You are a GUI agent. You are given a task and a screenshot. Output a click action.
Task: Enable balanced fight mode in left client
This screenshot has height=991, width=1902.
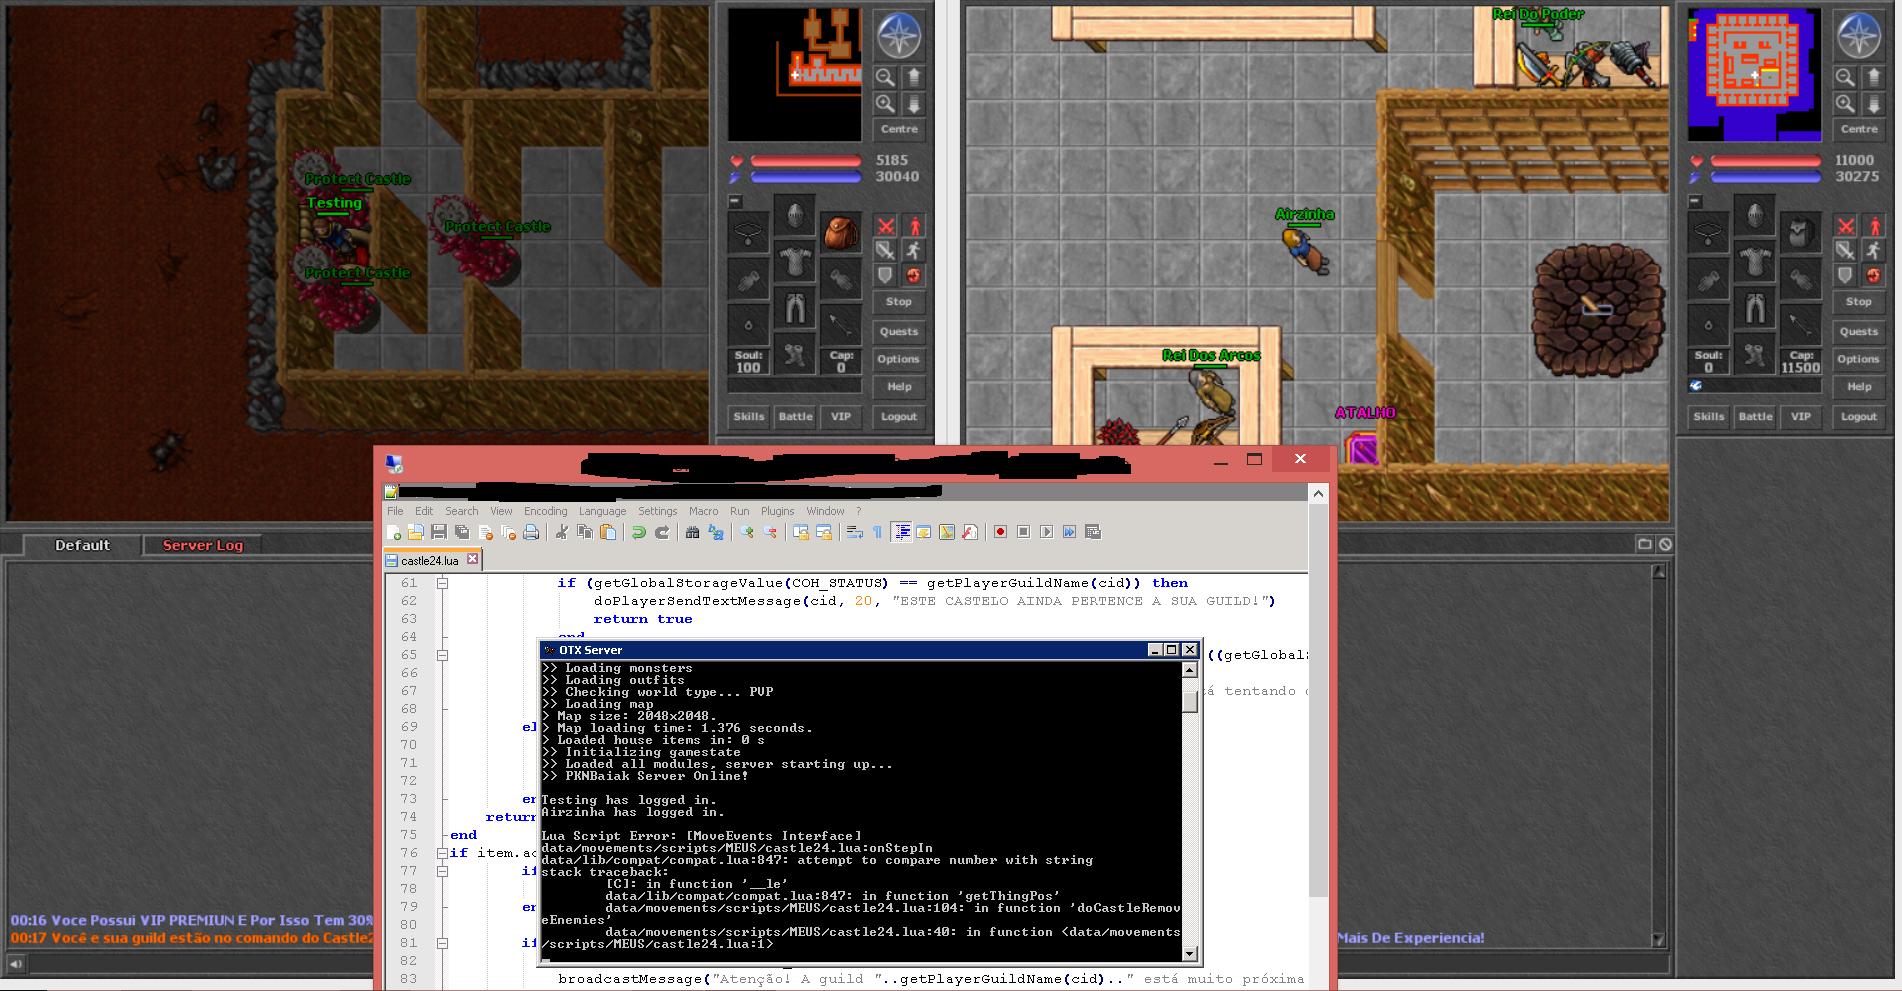pyautogui.click(x=885, y=250)
